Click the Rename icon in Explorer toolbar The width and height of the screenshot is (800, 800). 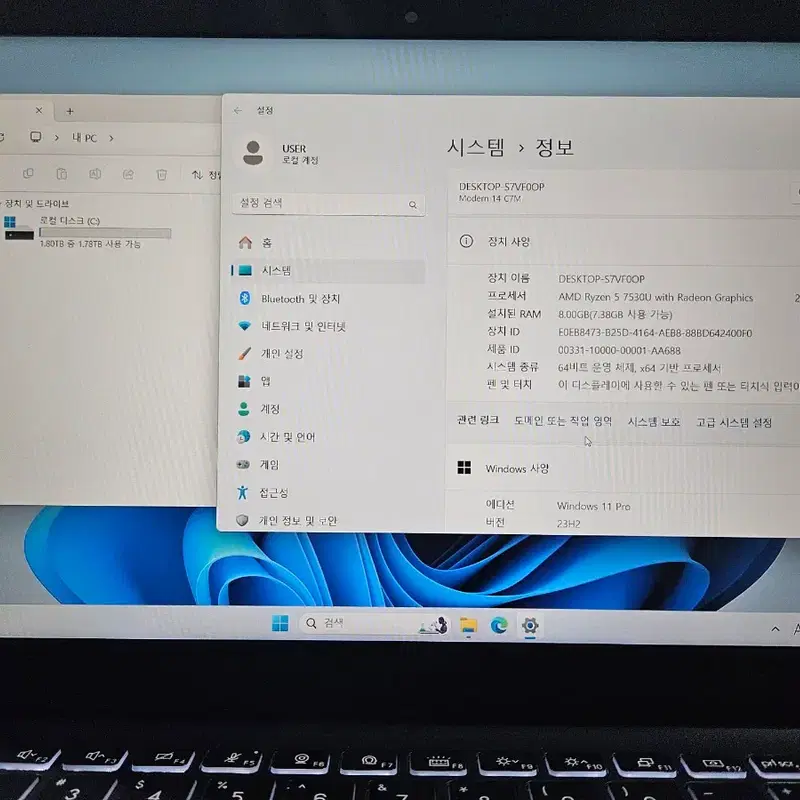[95, 174]
